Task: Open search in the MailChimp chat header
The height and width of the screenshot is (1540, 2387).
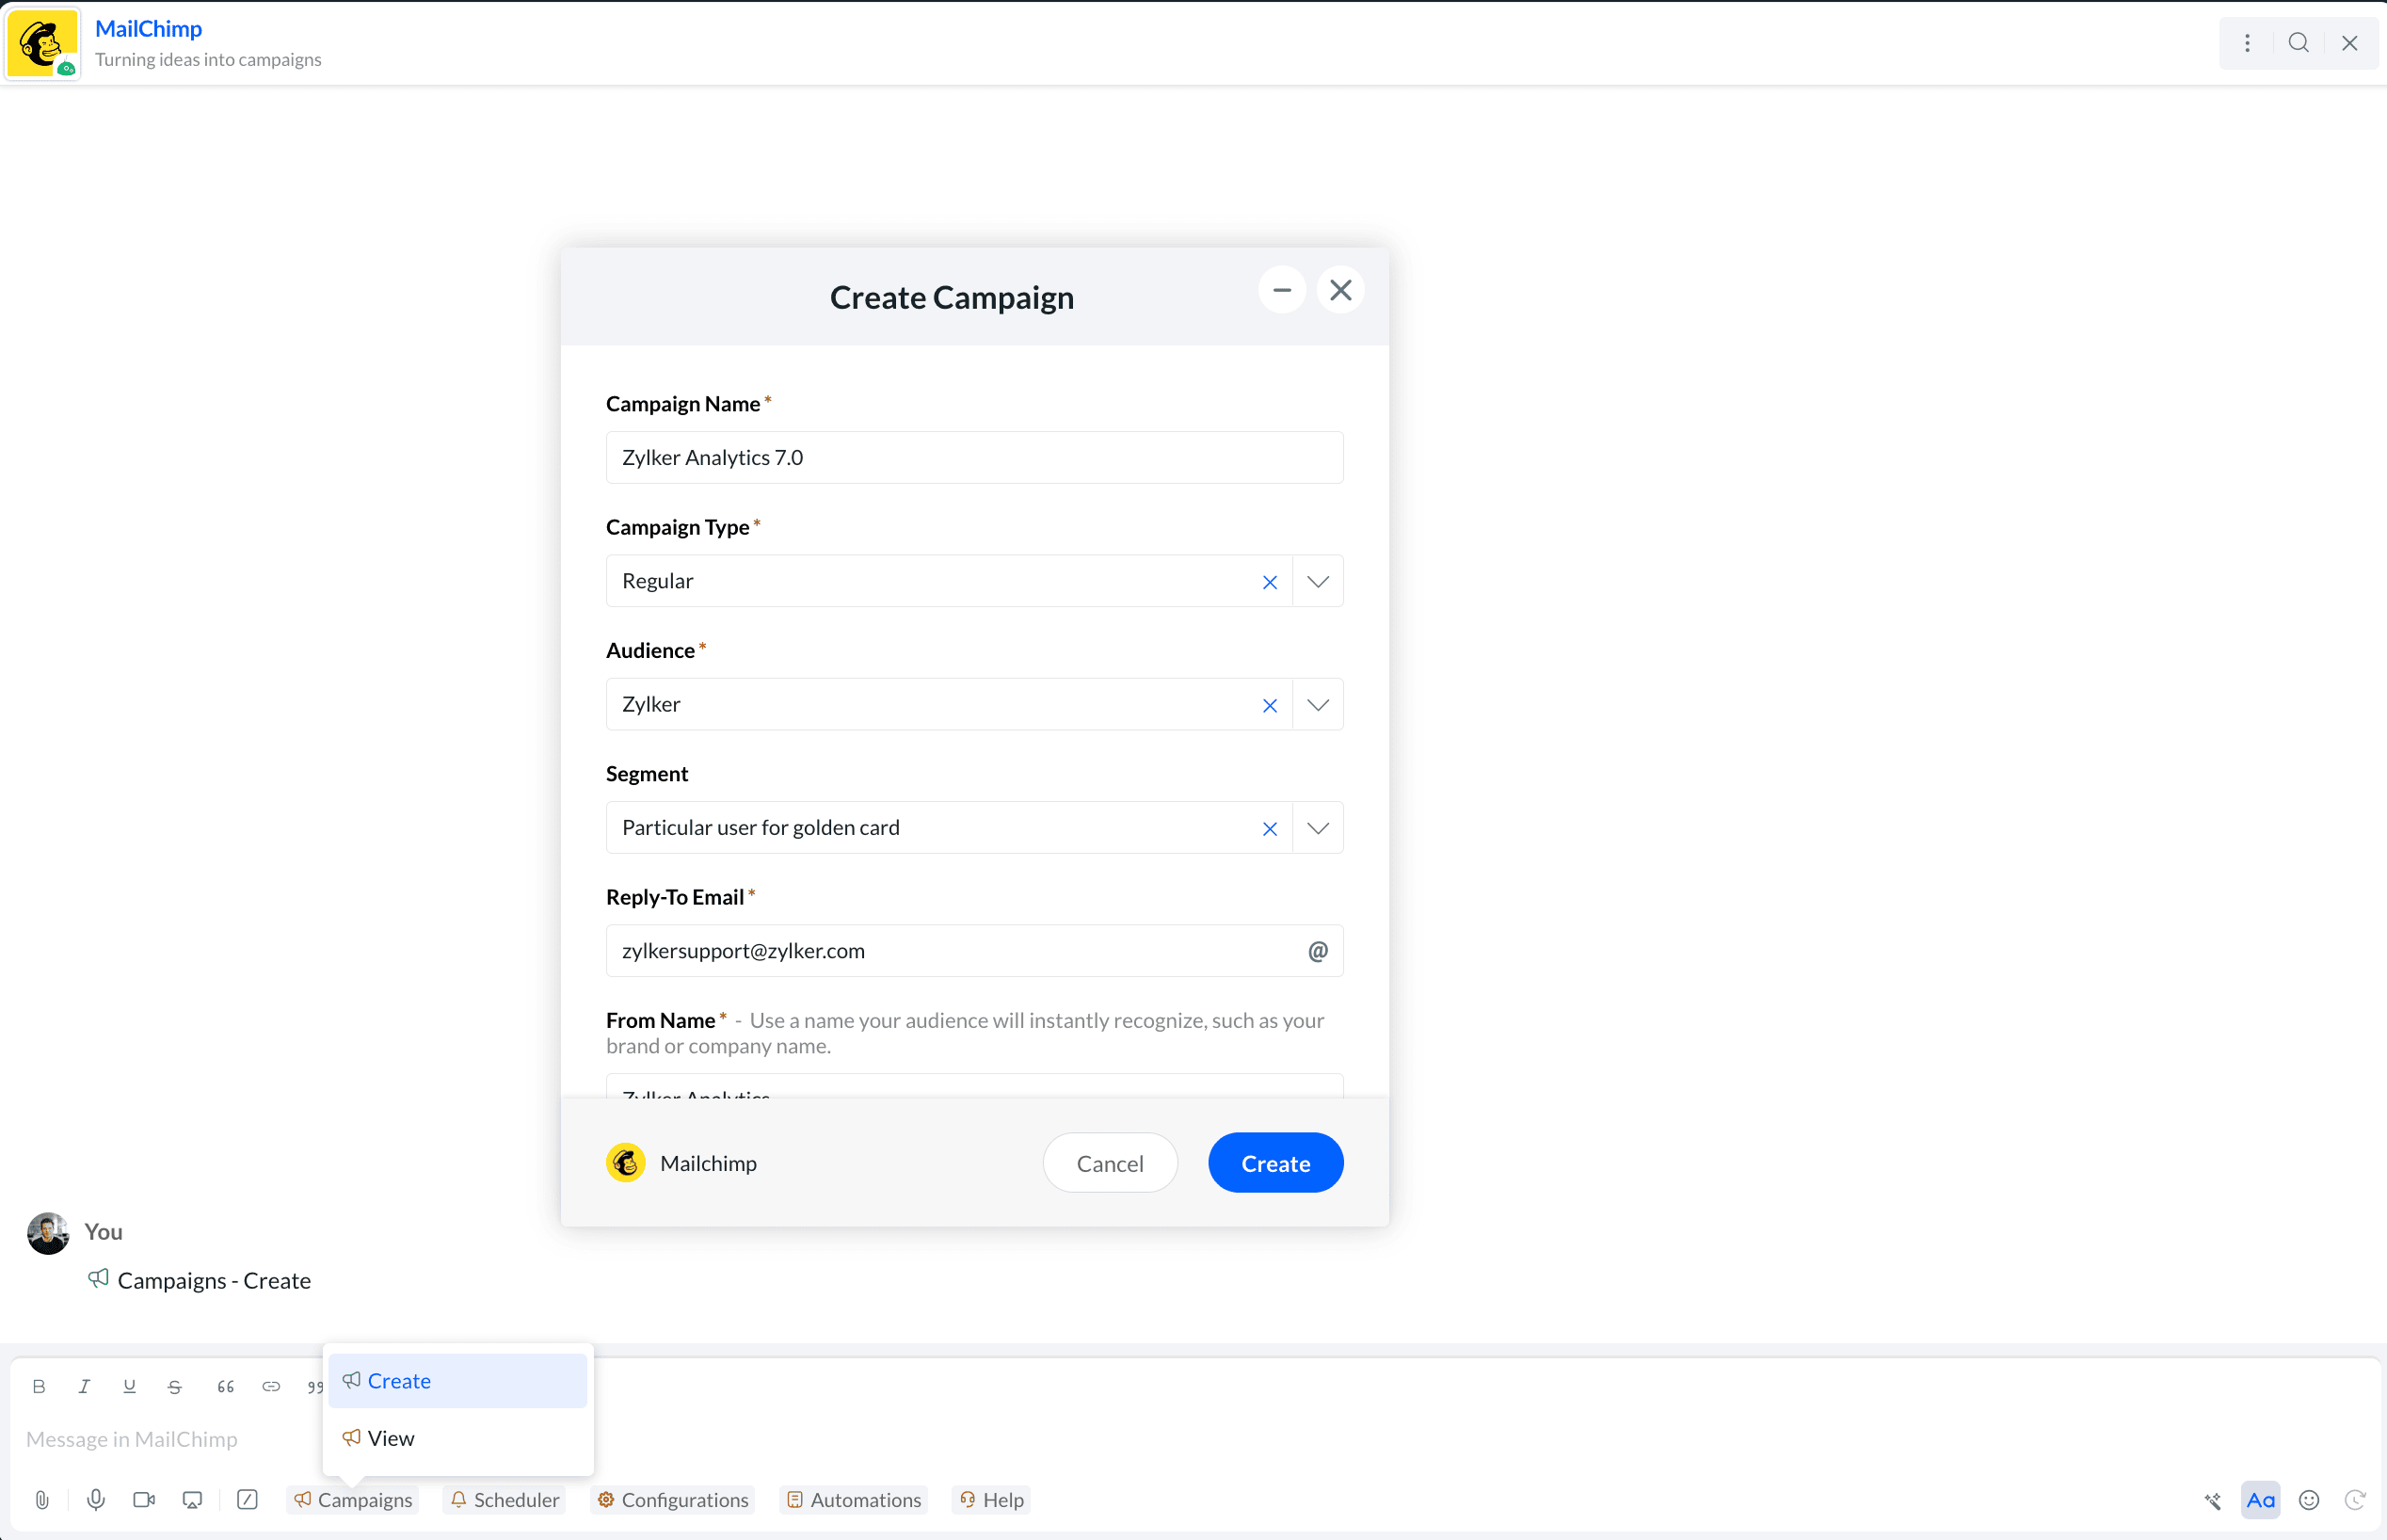Action: (x=2298, y=43)
